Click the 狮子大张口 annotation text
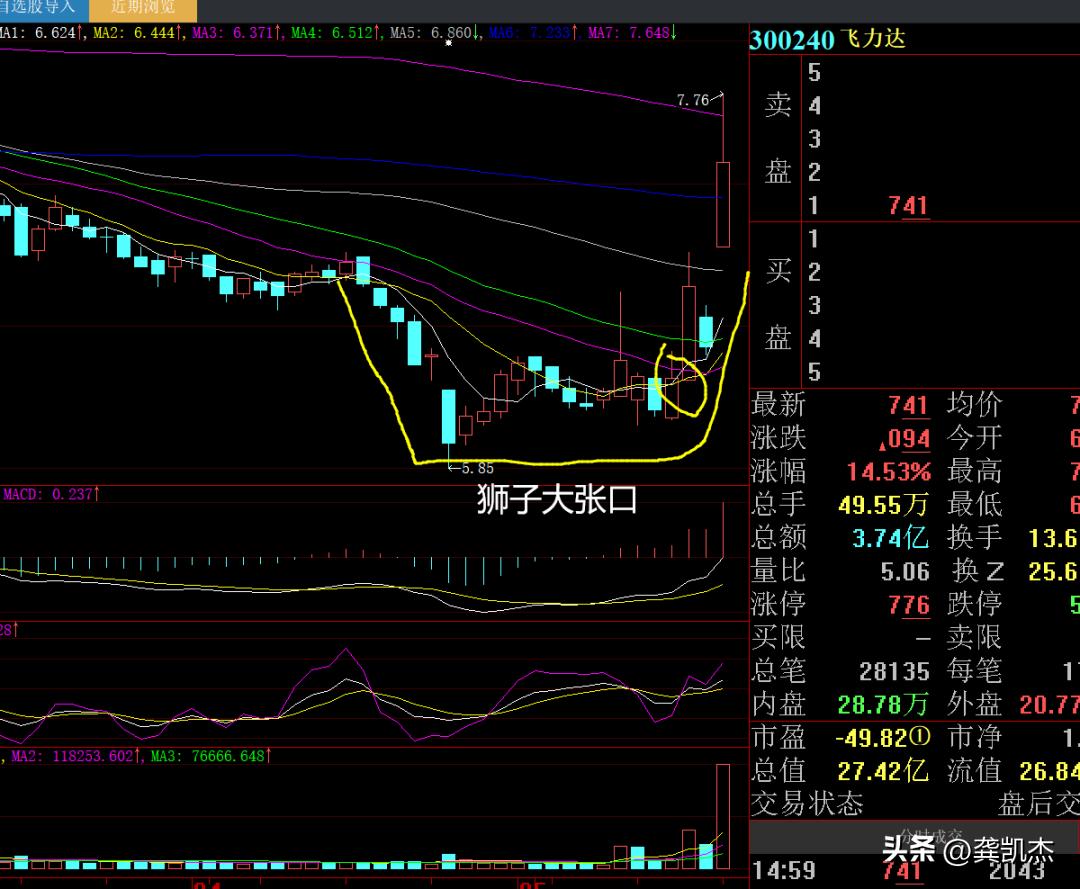This screenshot has width=1080, height=889. (x=557, y=499)
